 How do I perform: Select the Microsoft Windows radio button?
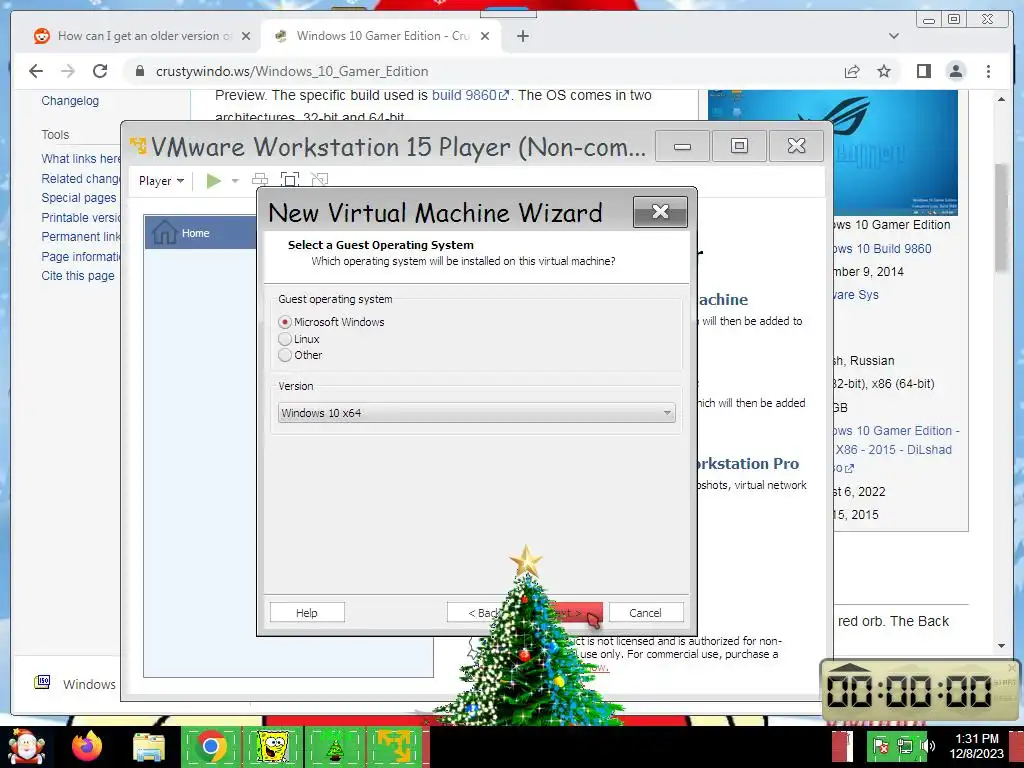click(285, 322)
